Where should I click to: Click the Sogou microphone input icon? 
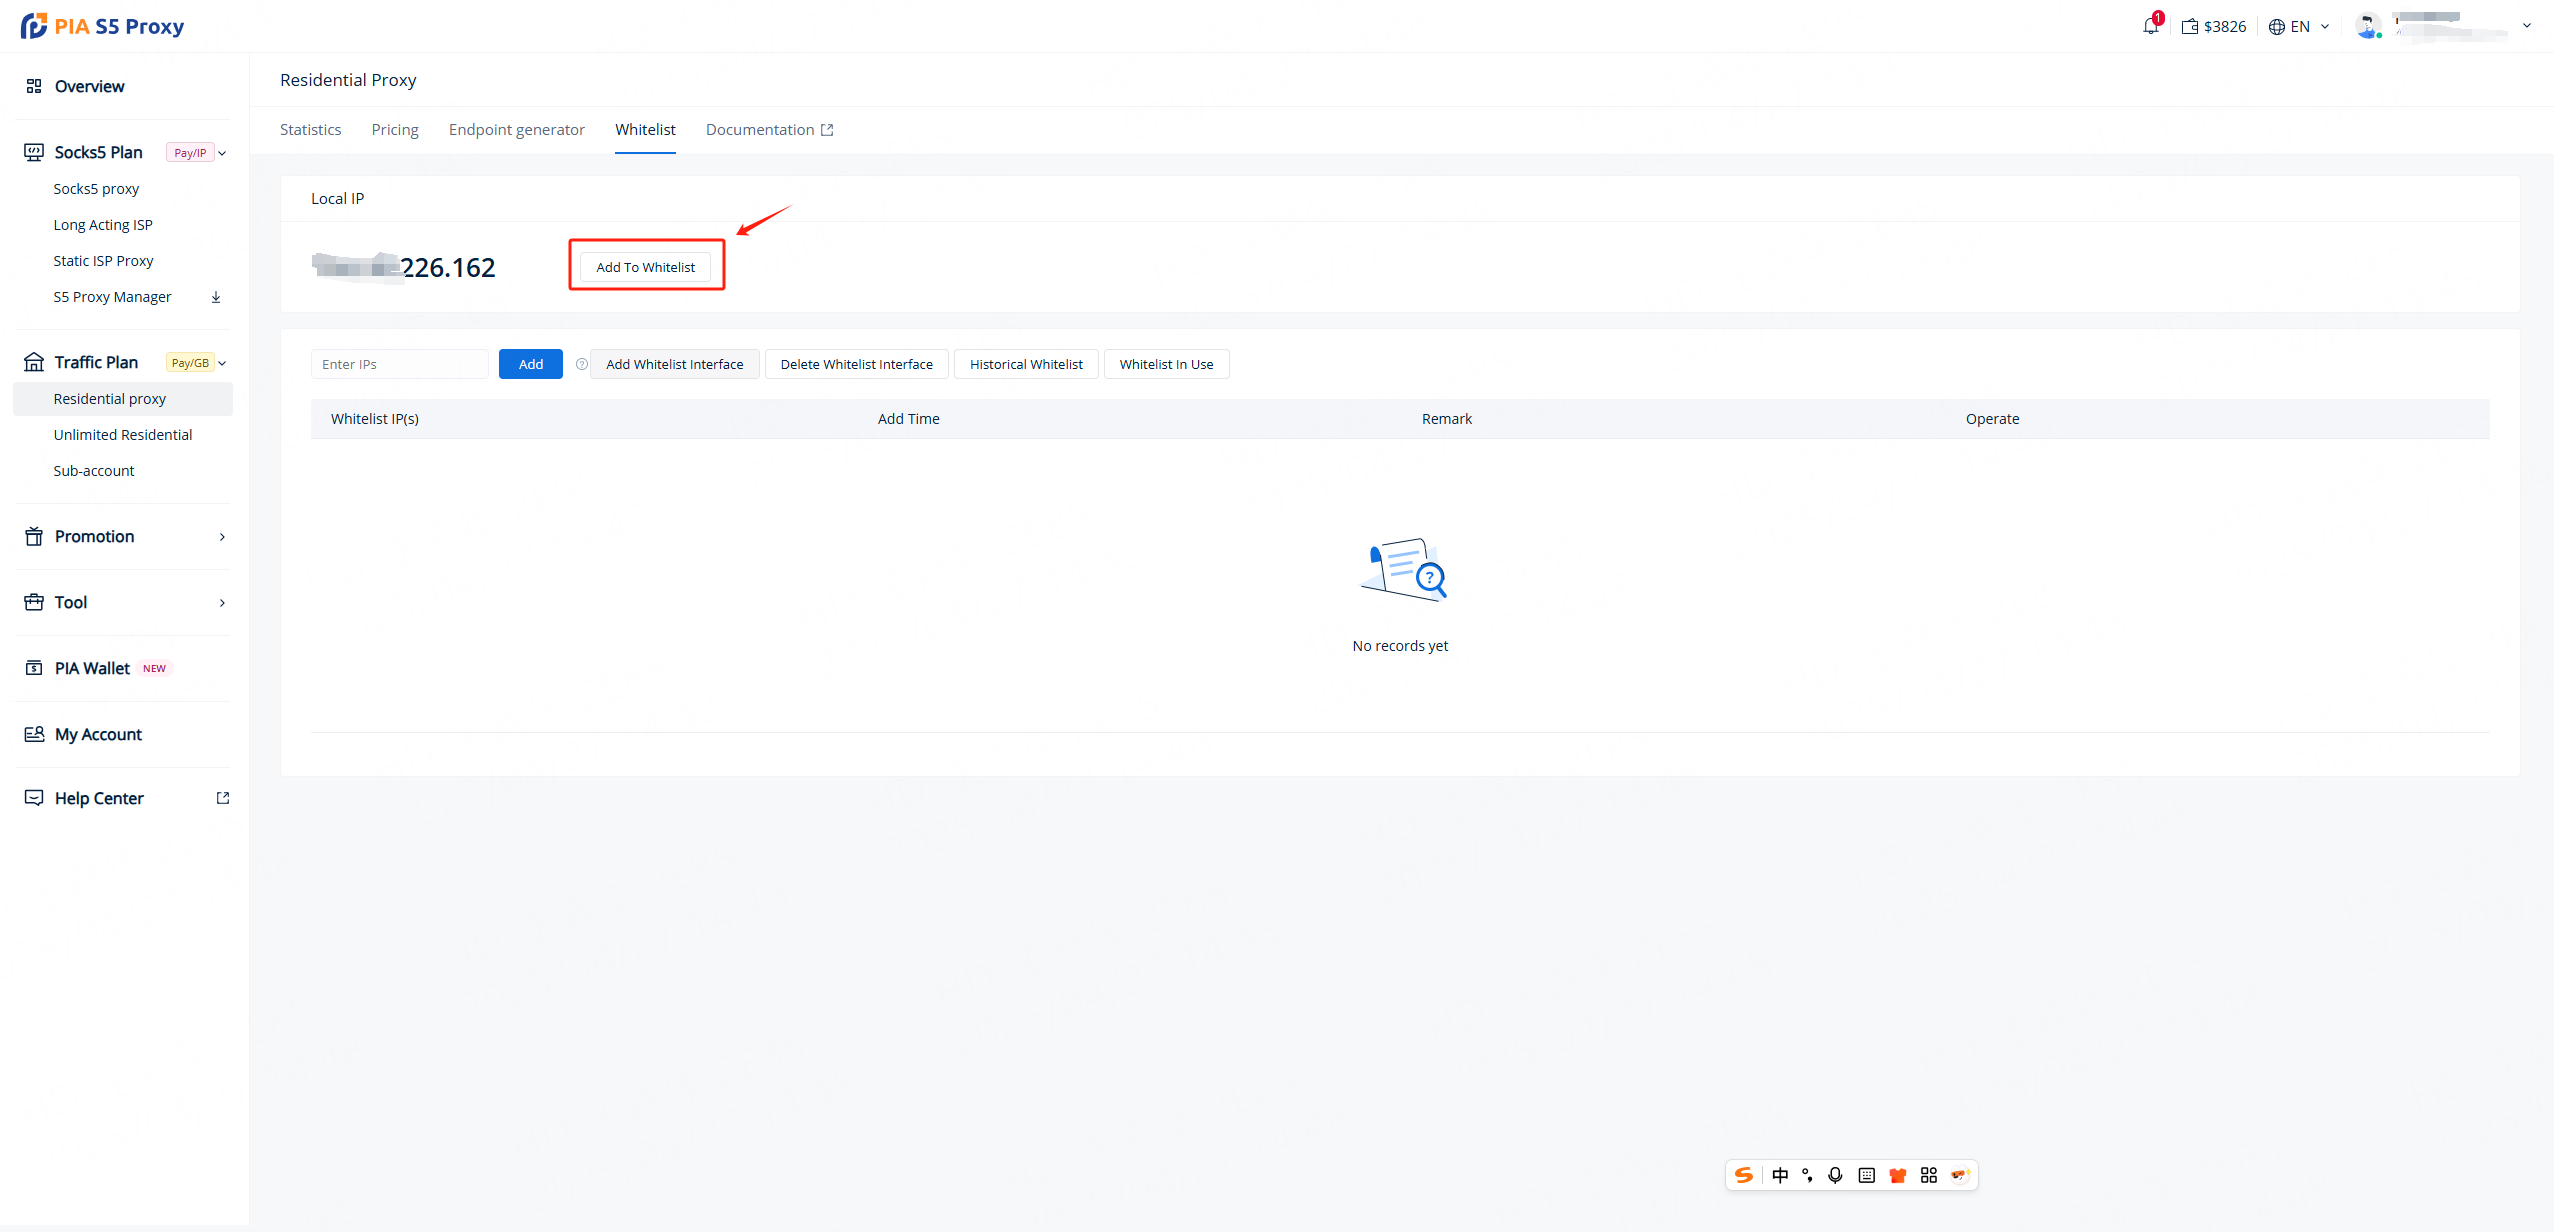coord(1835,1176)
